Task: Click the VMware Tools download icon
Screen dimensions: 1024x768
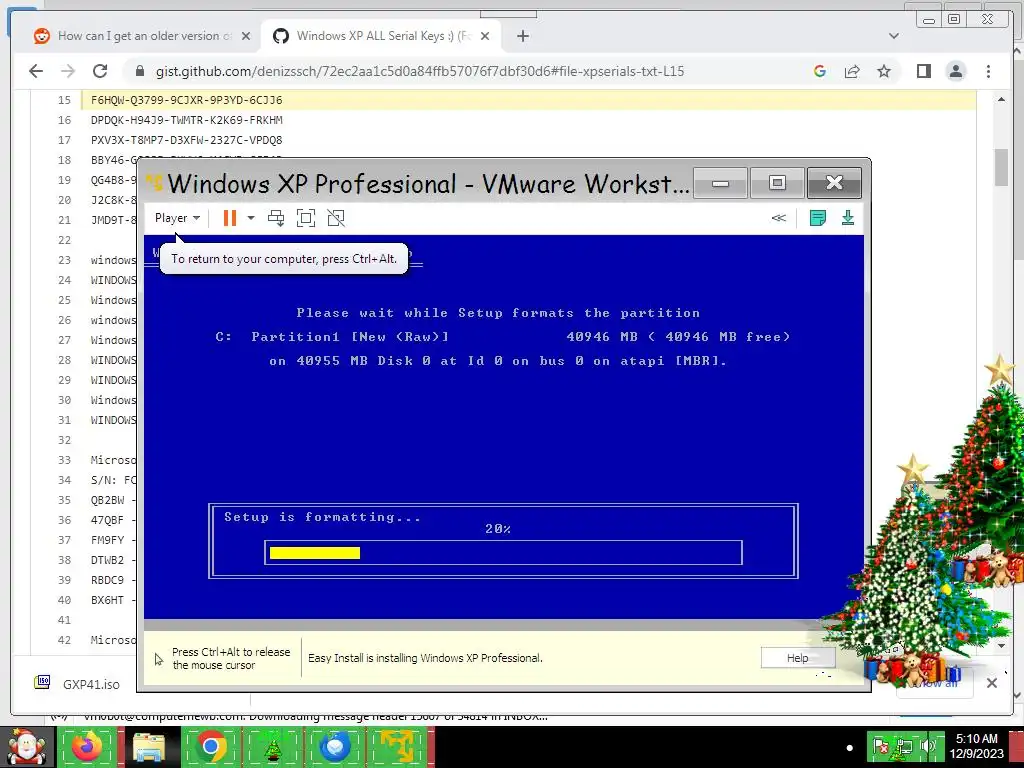Action: (x=848, y=218)
